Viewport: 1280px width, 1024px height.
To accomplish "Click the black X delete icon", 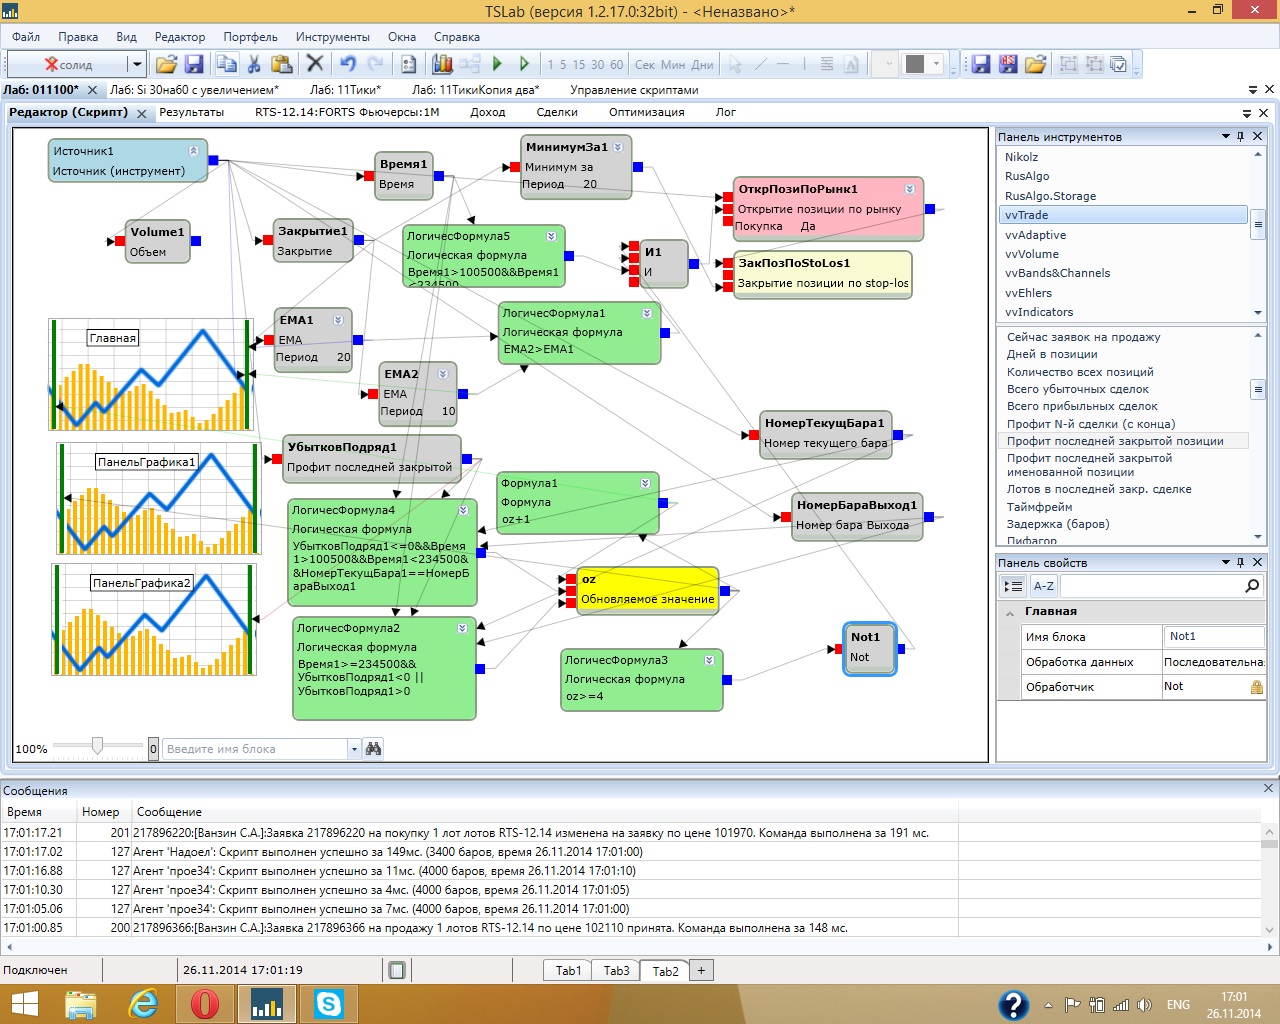I will point(315,64).
